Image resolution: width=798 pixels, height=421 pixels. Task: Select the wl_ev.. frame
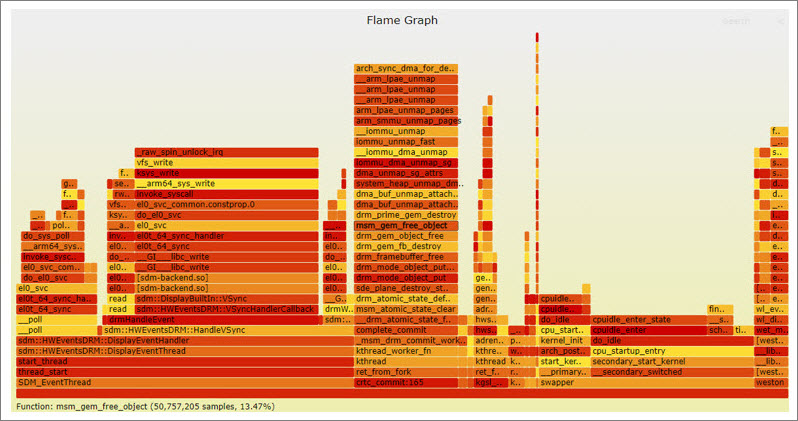tap(771, 309)
